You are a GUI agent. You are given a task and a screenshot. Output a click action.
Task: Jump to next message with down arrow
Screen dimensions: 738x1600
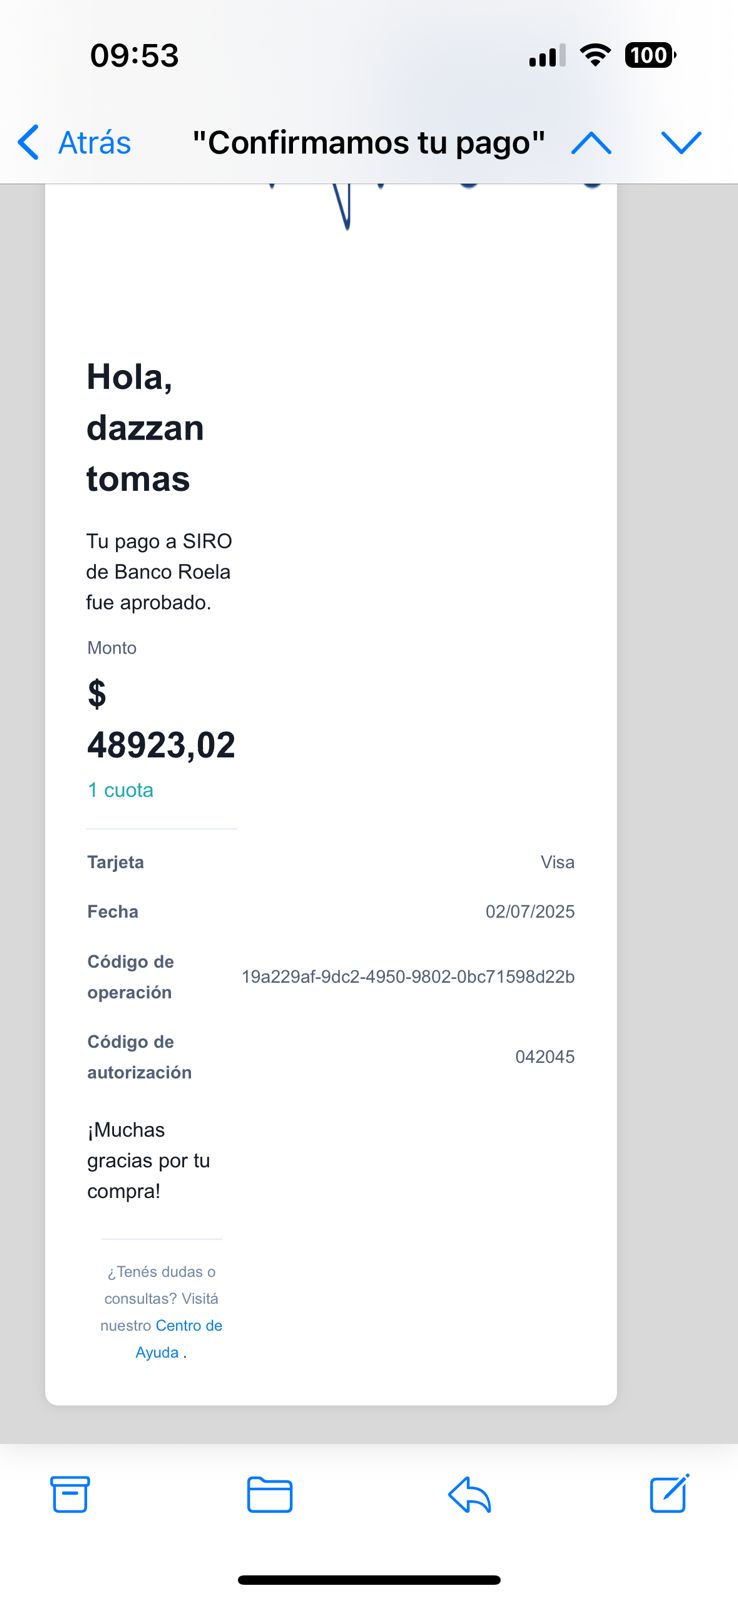(x=681, y=143)
